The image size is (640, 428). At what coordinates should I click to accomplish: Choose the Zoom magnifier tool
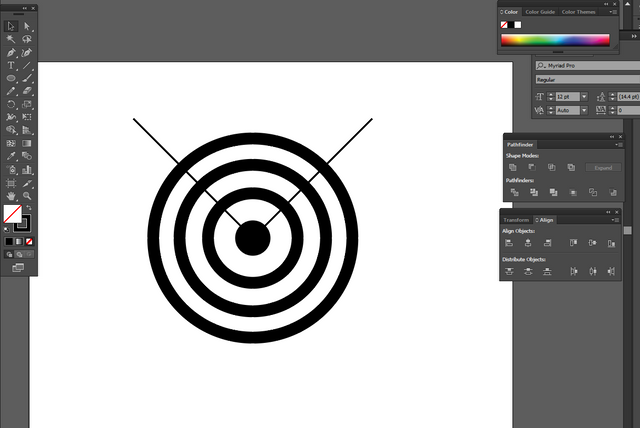point(27,196)
